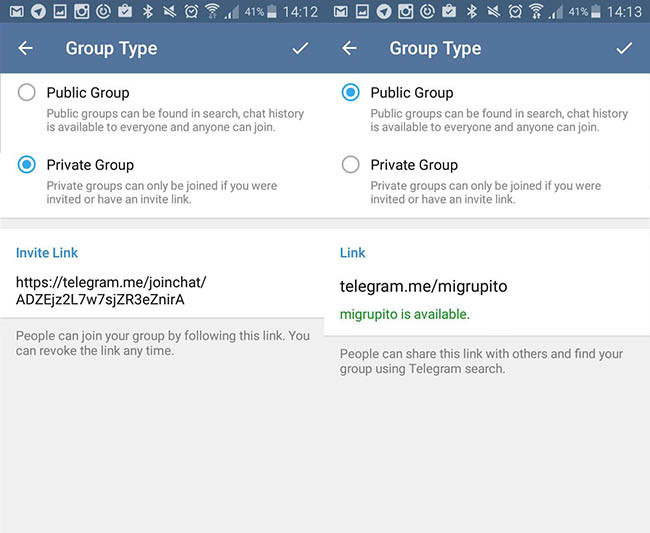650x533 pixels.
Task: Confirm with checkmark on the migrupito link screen
Action: pos(624,48)
